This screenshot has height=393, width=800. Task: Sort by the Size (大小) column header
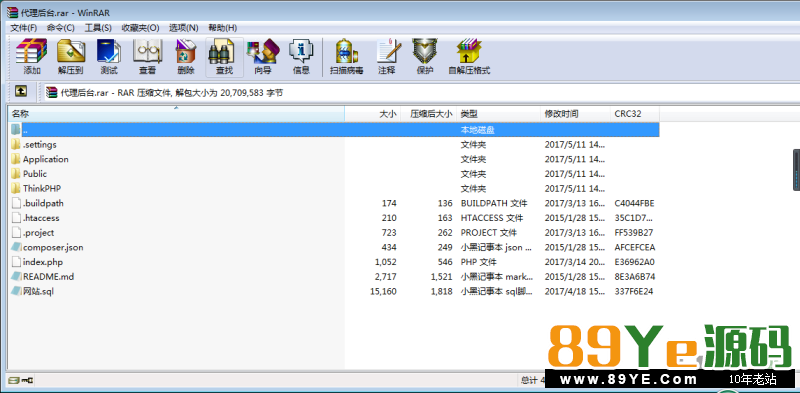pos(373,114)
